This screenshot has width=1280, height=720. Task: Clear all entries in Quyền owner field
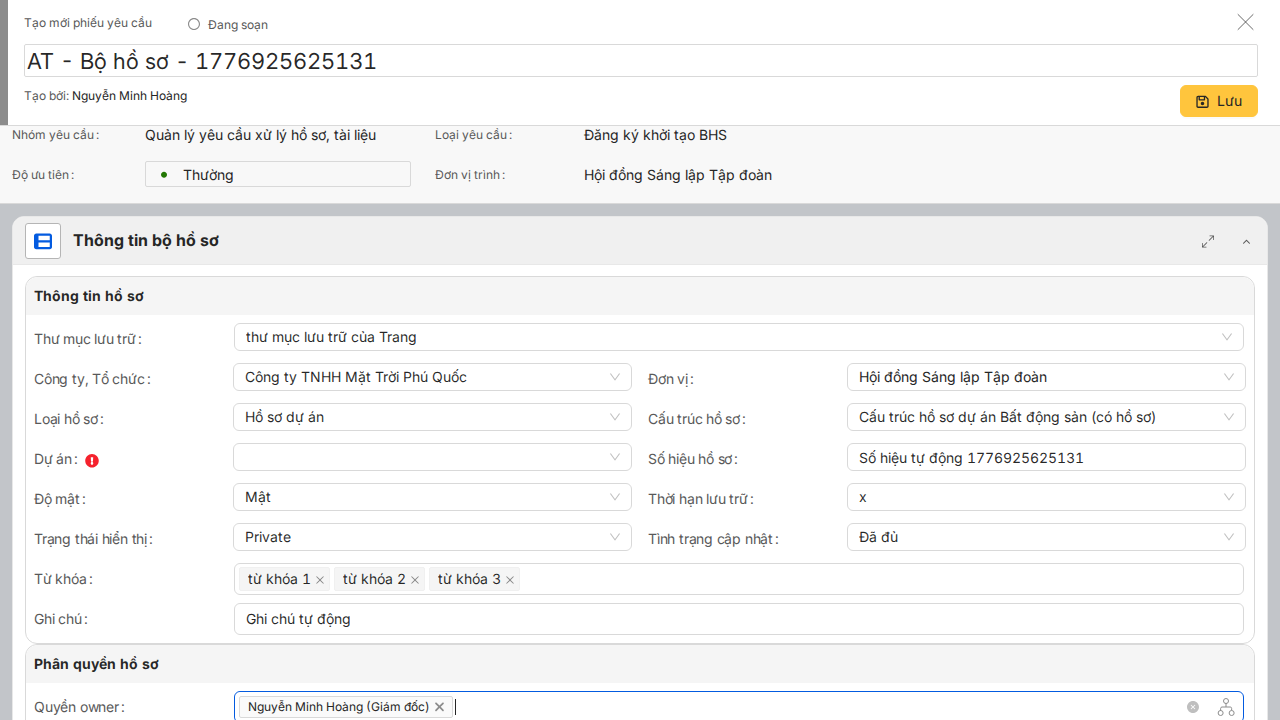point(1193,707)
